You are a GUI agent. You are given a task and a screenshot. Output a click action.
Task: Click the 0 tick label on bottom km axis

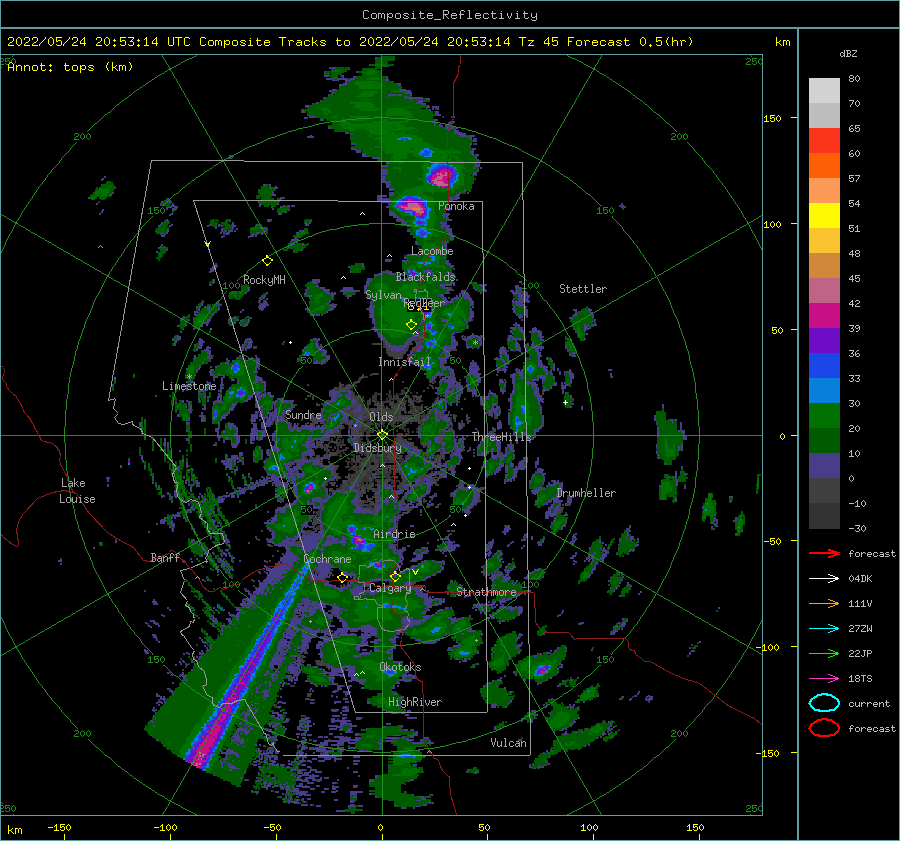(380, 827)
